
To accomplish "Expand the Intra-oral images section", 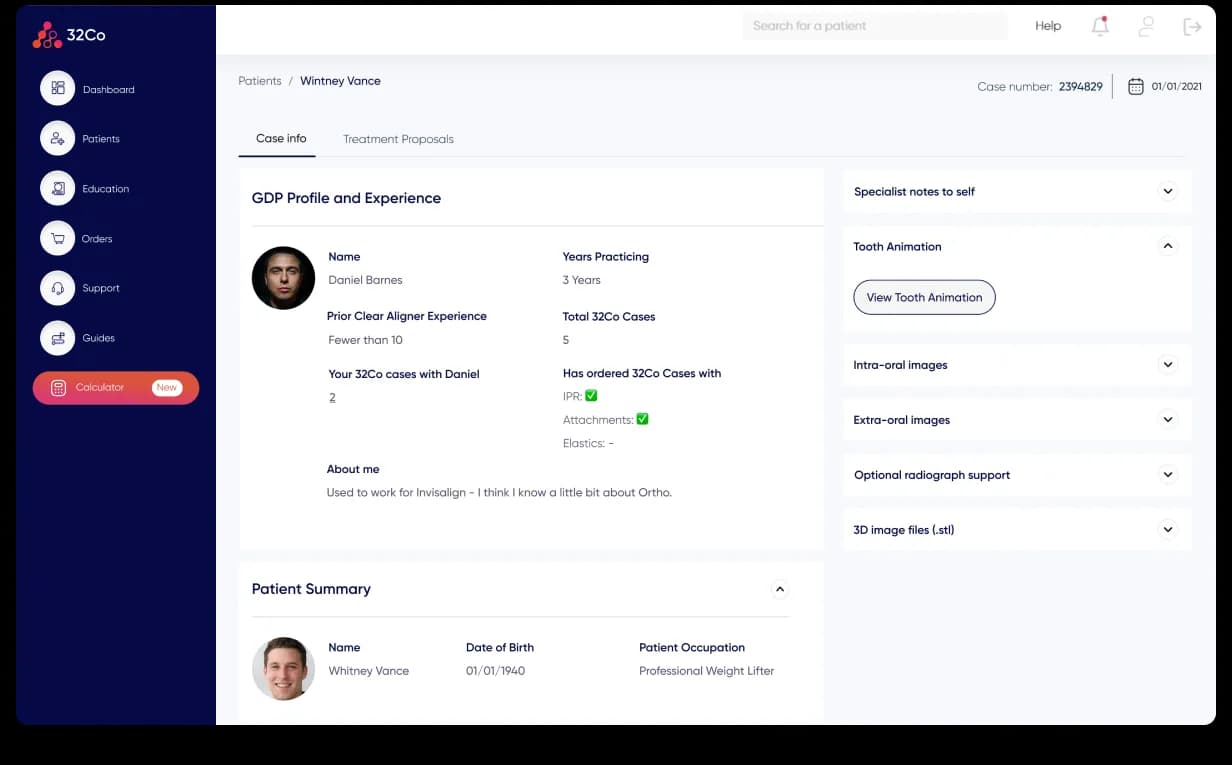I will tap(1167, 365).
